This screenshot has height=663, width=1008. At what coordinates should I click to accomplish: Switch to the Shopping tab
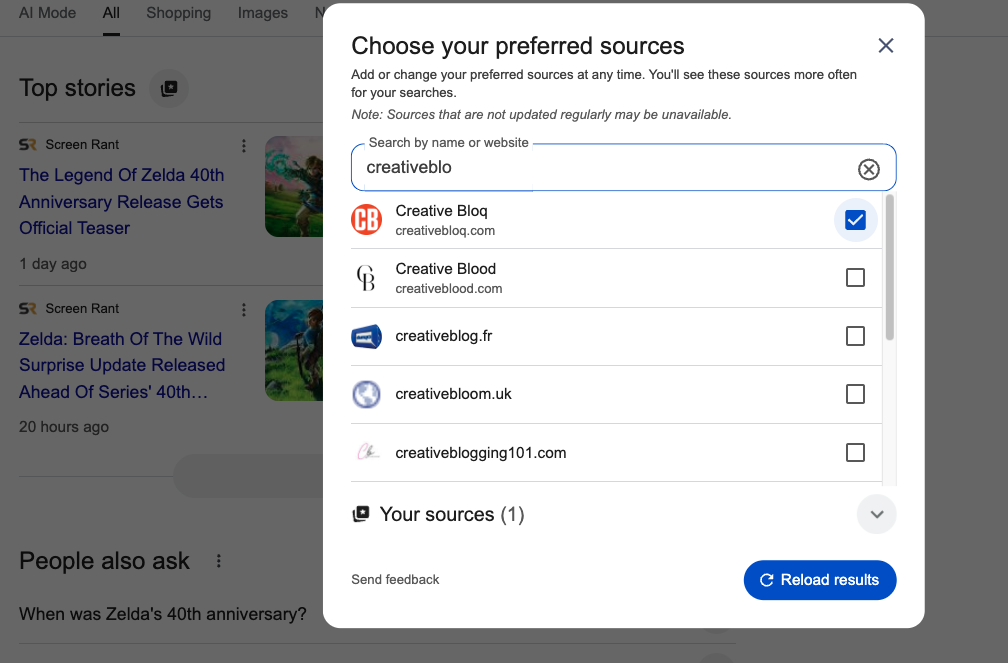click(x=178, y=13)
